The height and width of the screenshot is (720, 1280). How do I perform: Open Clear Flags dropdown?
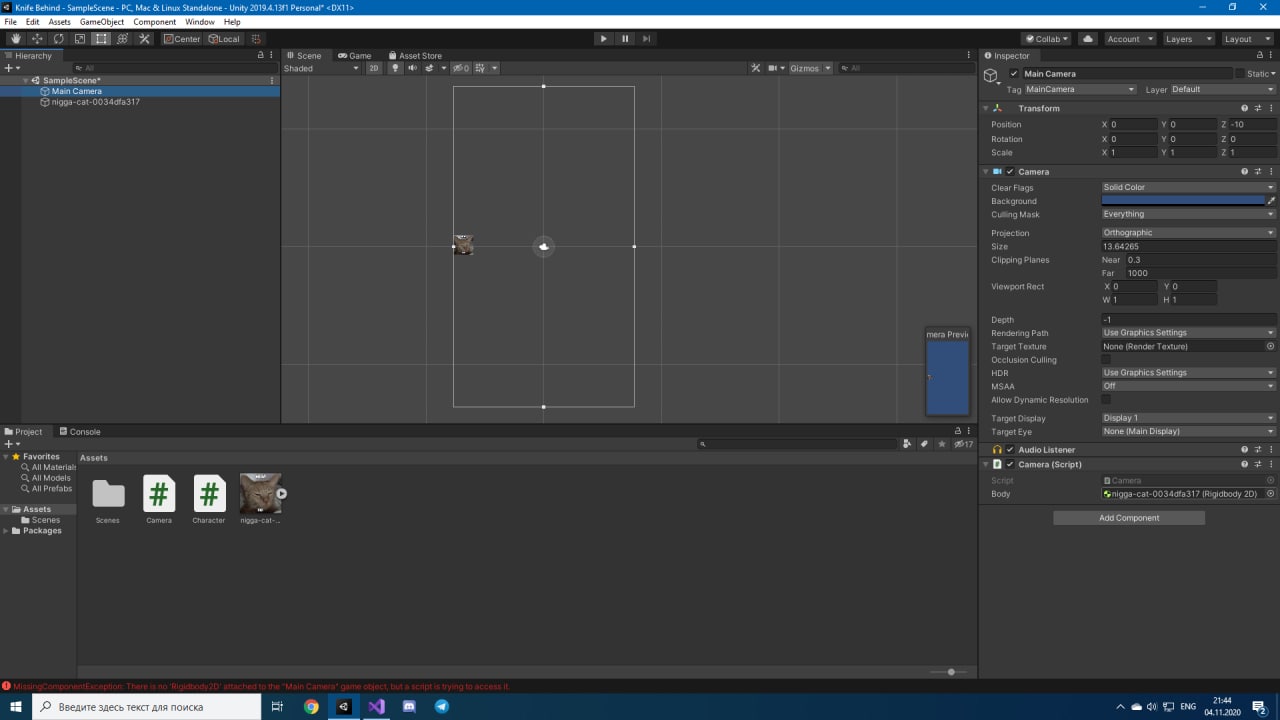coord(1189,187)
